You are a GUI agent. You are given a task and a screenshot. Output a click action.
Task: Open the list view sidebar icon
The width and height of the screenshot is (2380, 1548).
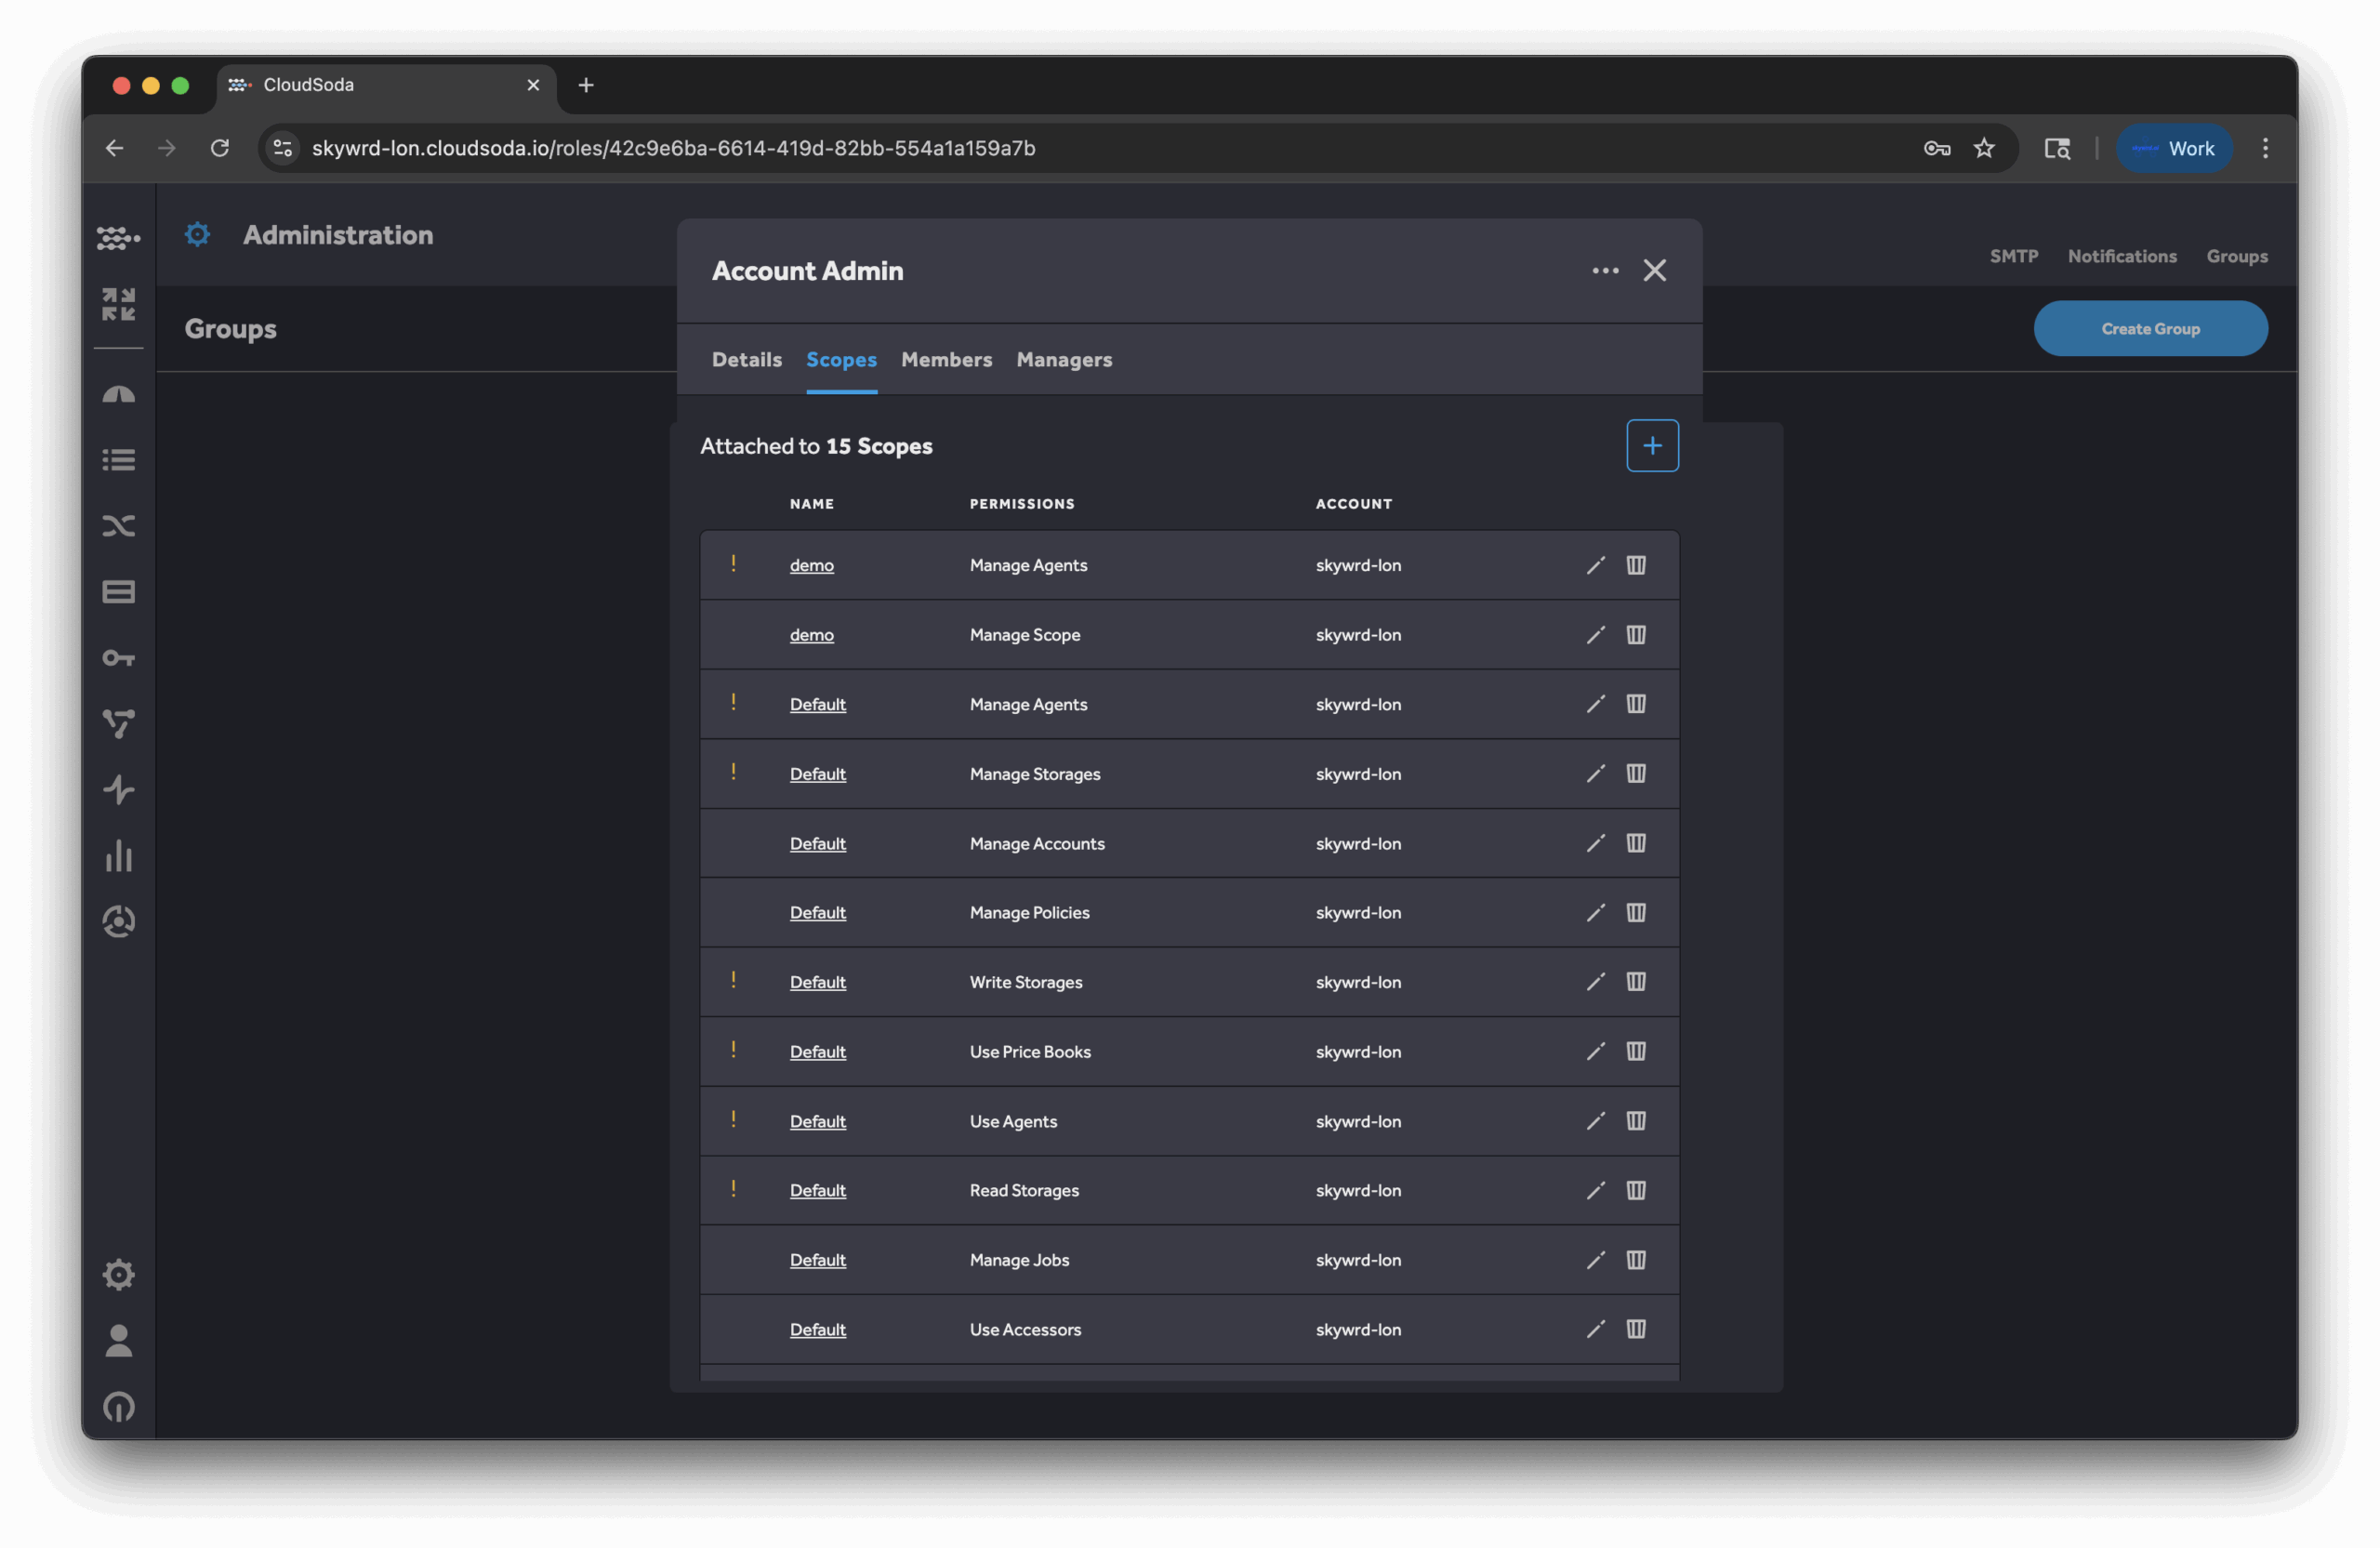118,460
